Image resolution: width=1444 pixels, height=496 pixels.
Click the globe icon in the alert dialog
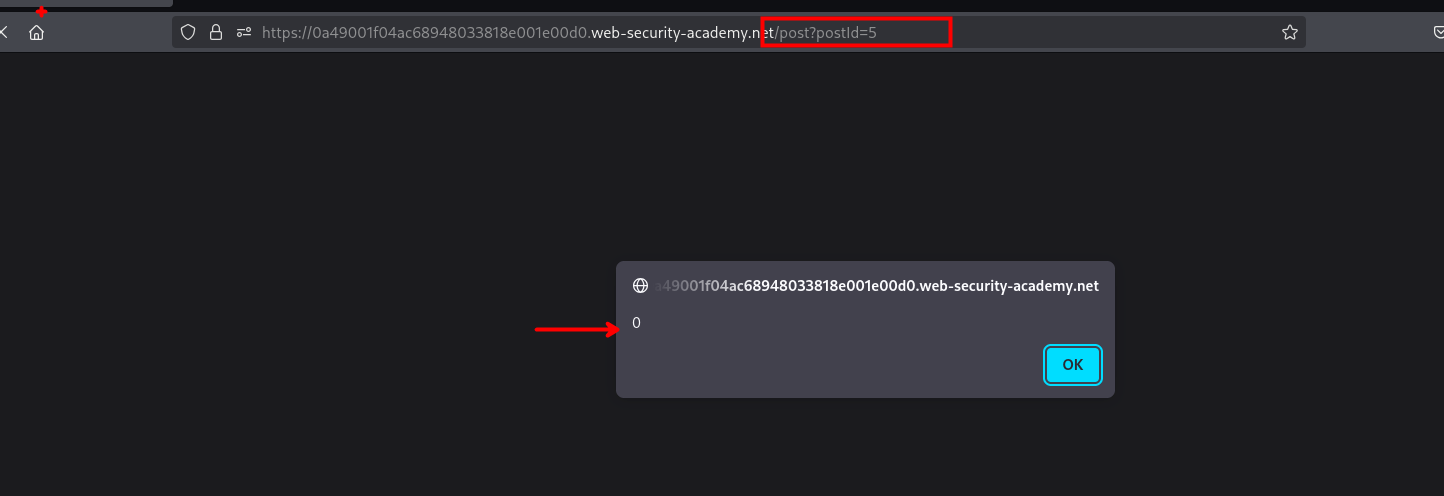pyautogui.click(x=641, y=286)
